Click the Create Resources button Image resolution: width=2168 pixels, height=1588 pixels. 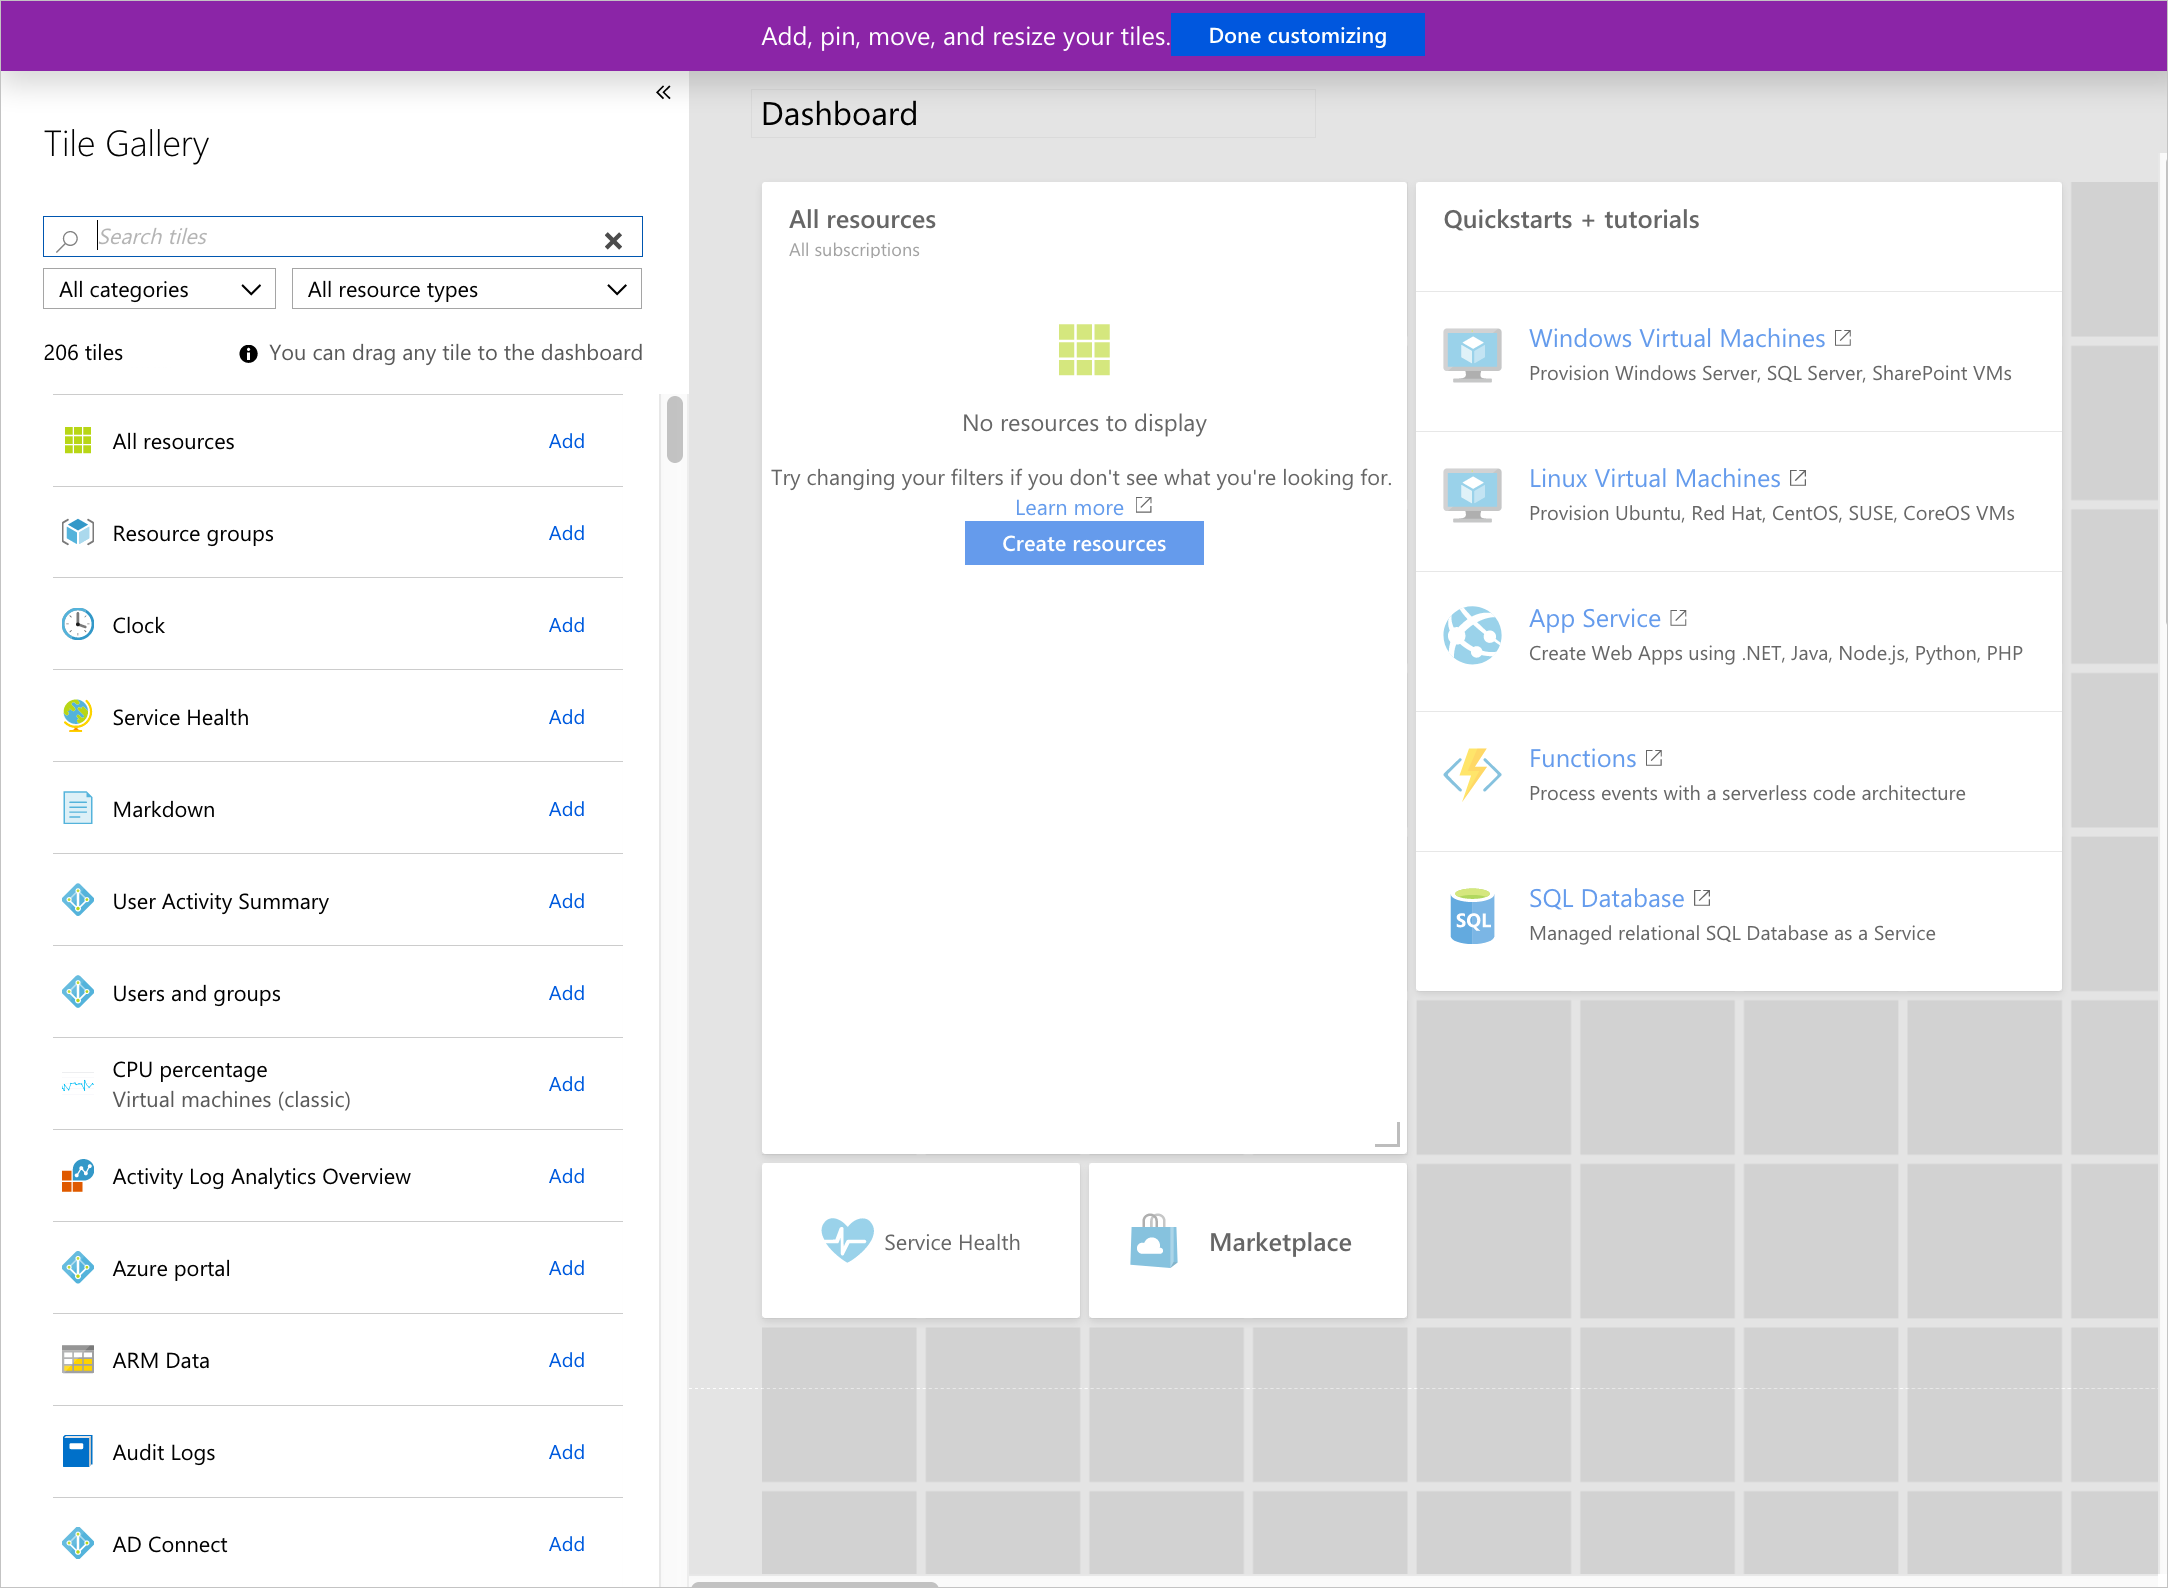[x=1084, y=542]
